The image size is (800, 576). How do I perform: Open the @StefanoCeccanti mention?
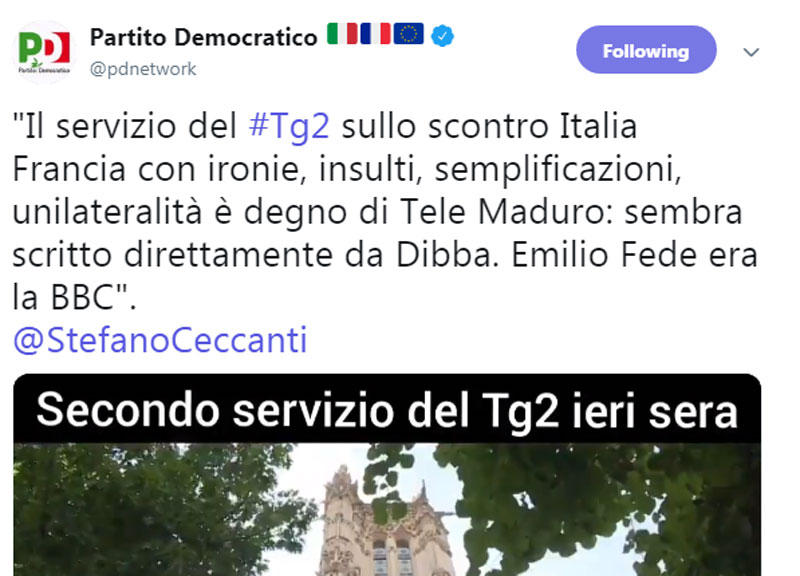[160, 340]
